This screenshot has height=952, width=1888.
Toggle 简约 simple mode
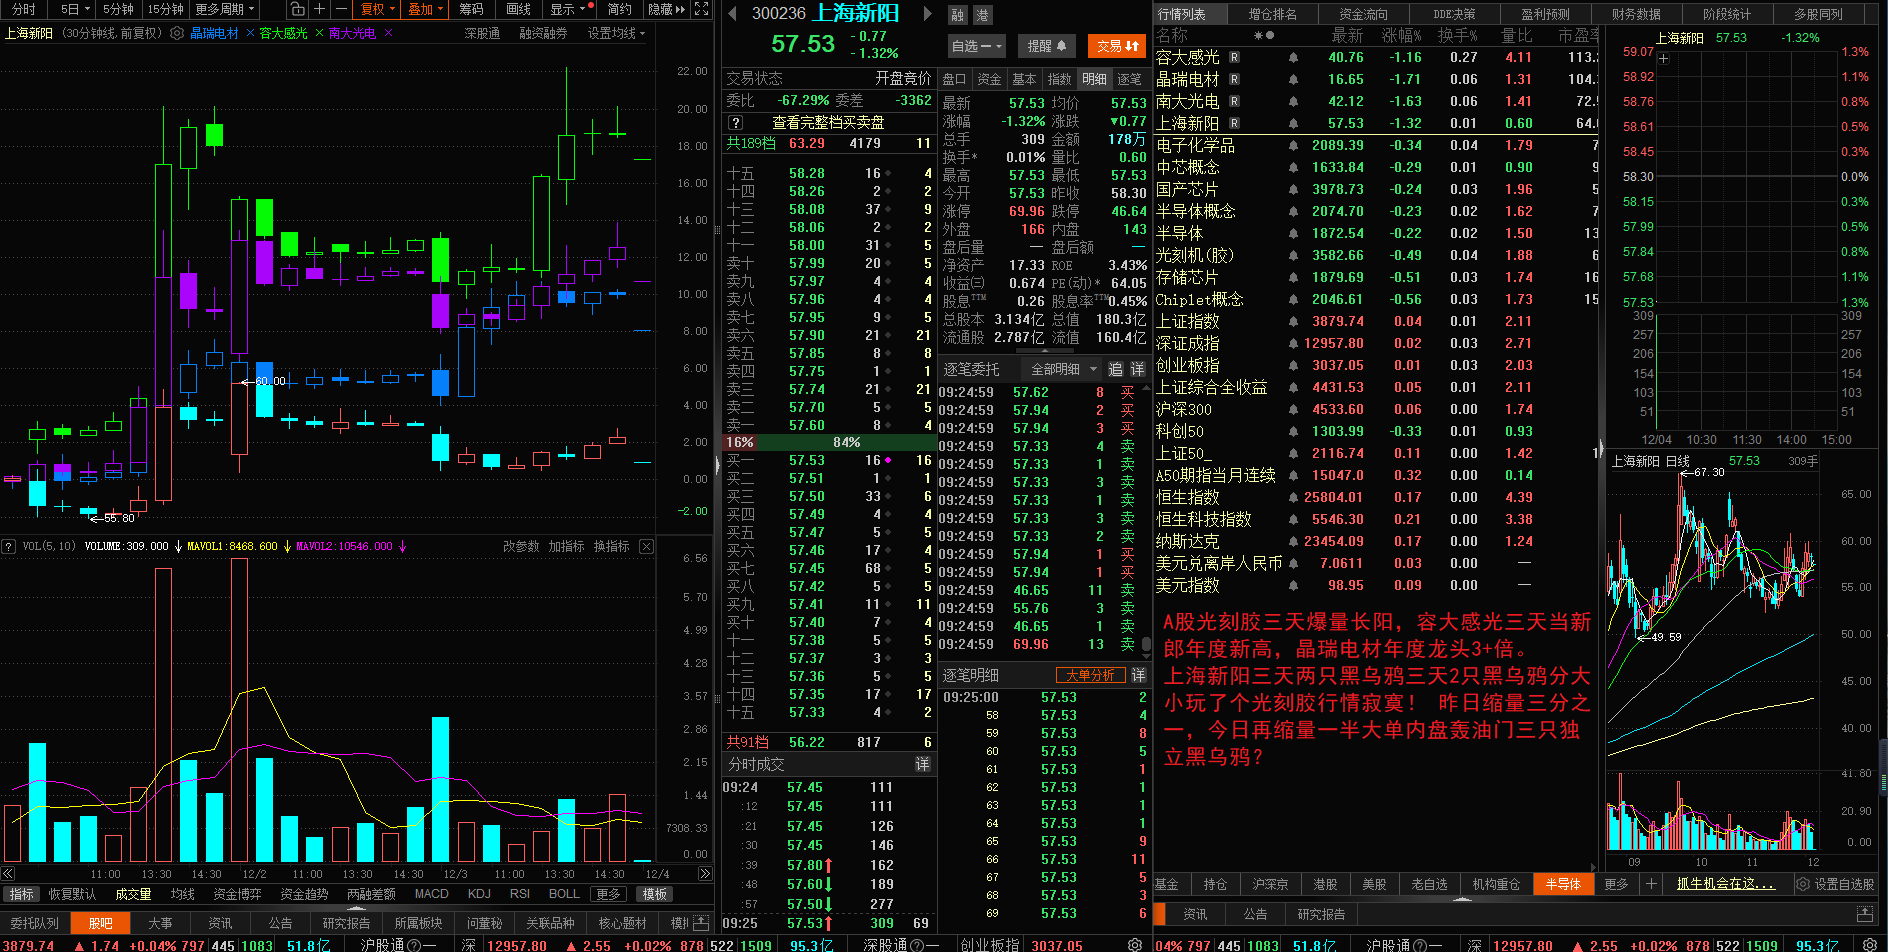click(620, 9)
